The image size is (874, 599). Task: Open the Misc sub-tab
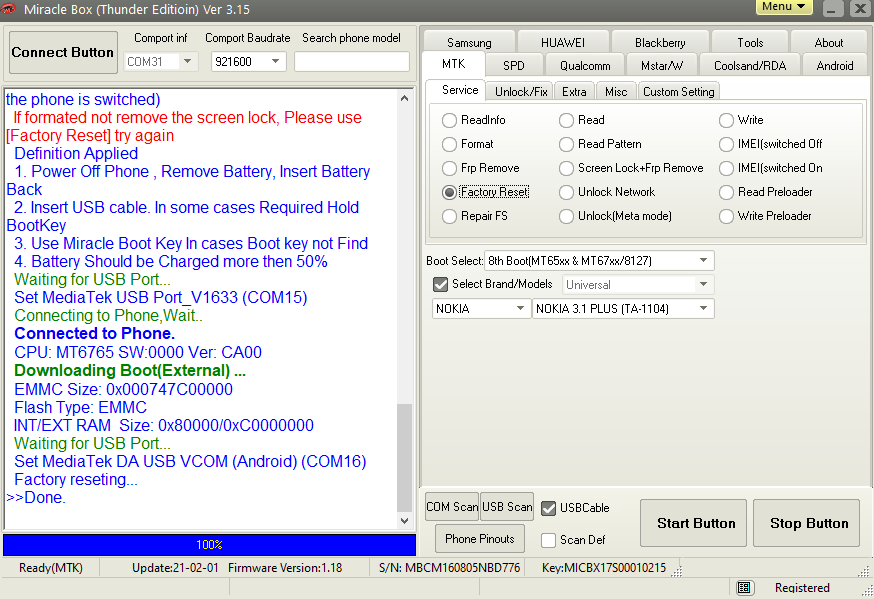pyautogui.click(x=616, y=92)
